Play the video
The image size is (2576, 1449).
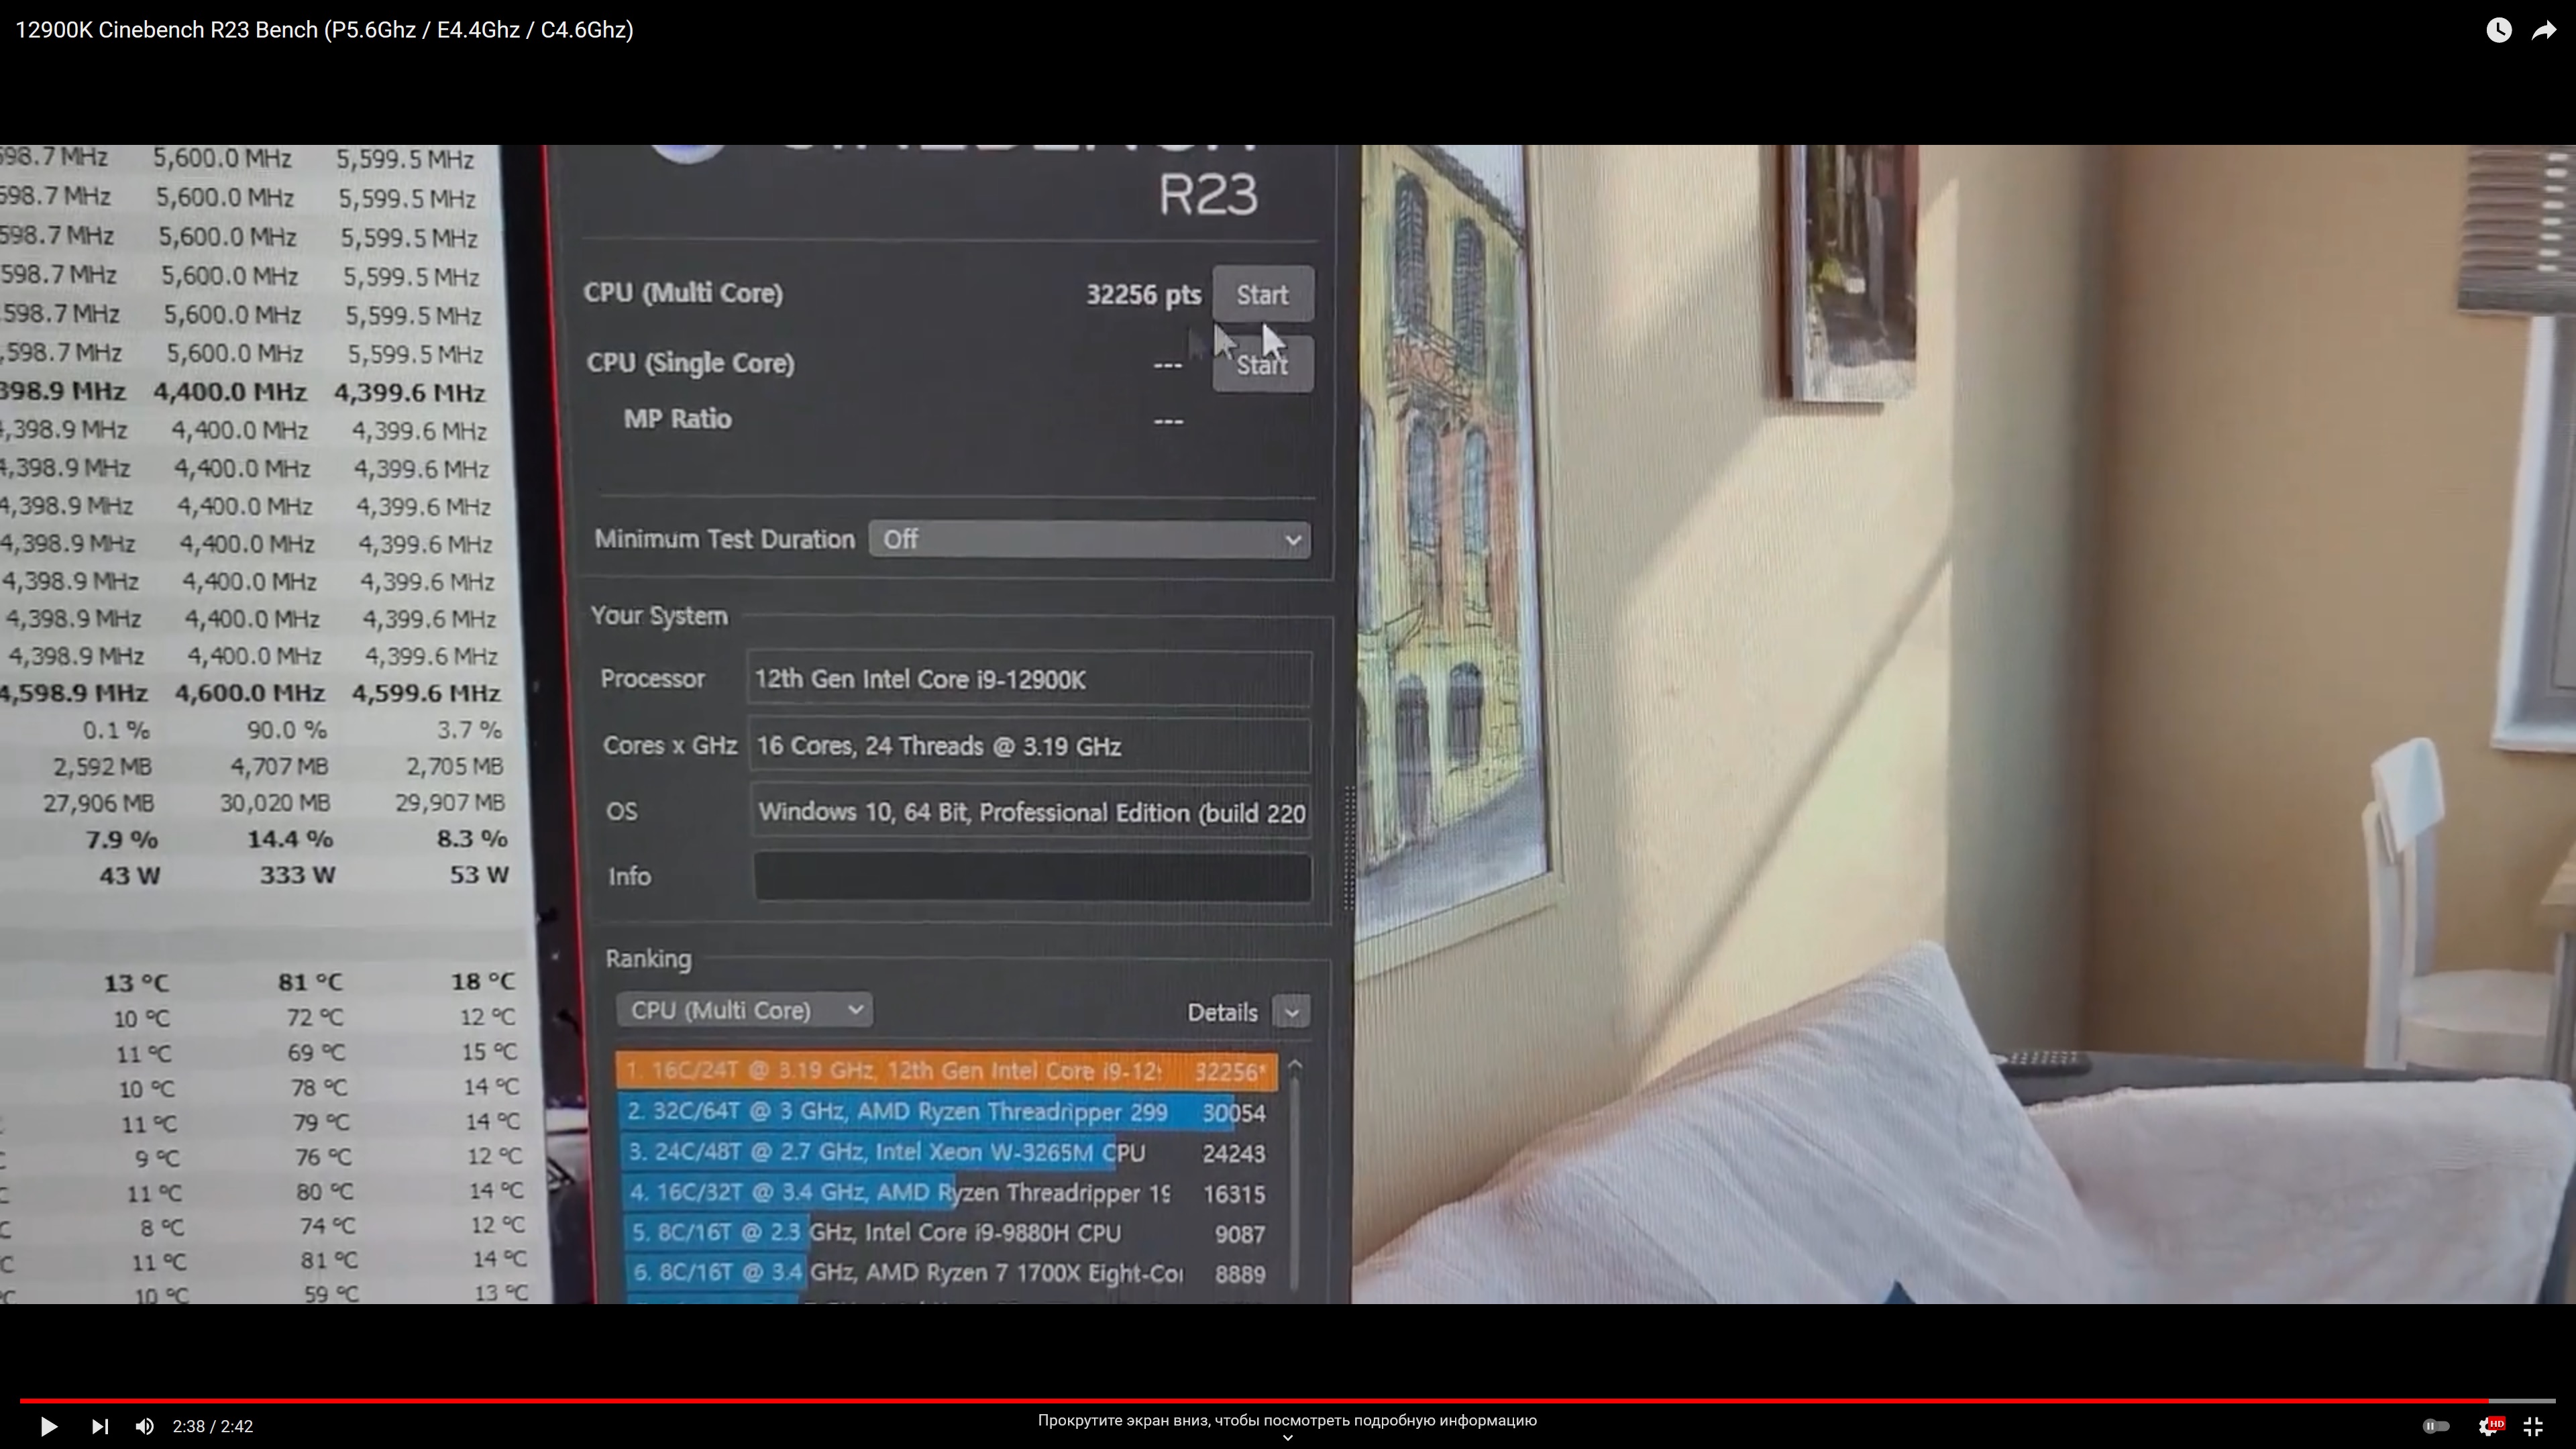pyautogui.click(x=48, y=1426)
